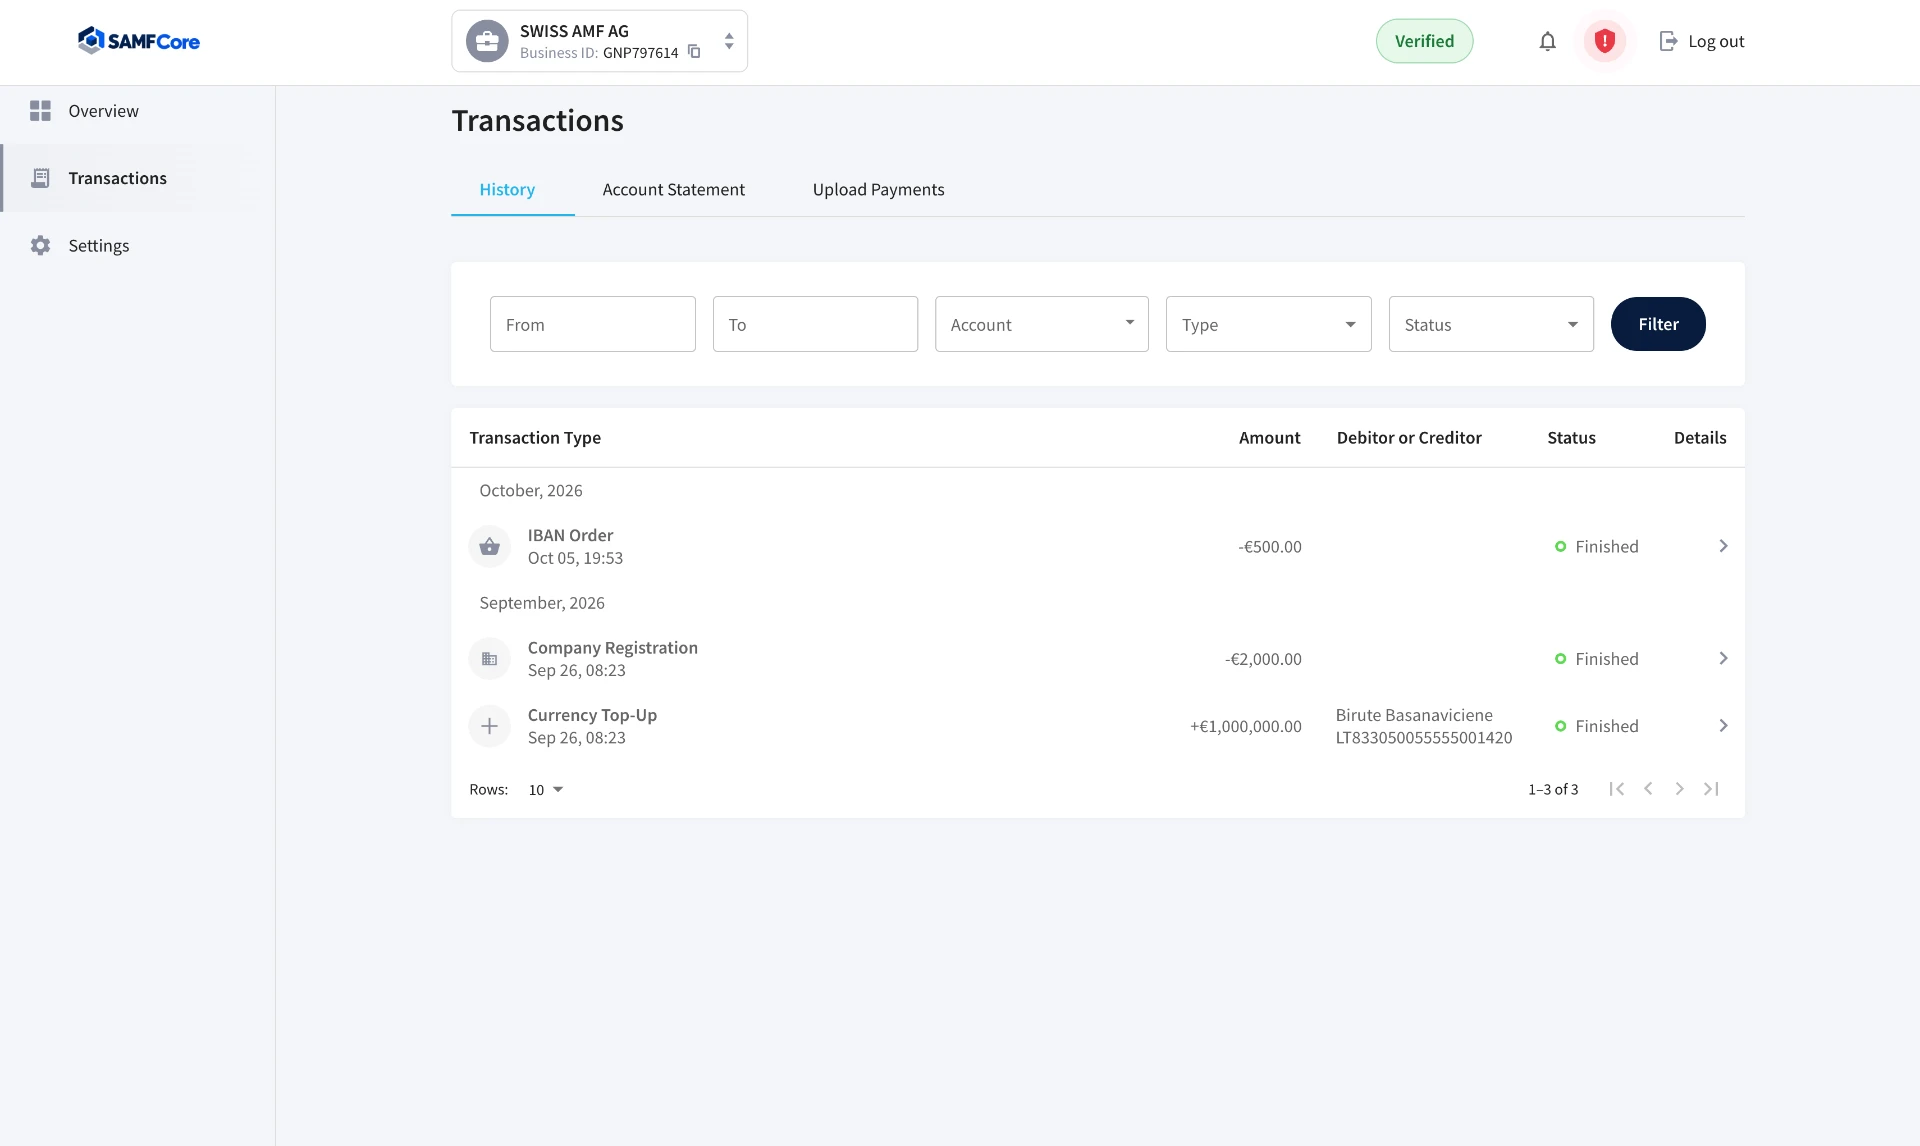Click the SAMFCore logo
Image resolution: width=1920 pixels, height=1146 pixels.
[x=139, y=41]
